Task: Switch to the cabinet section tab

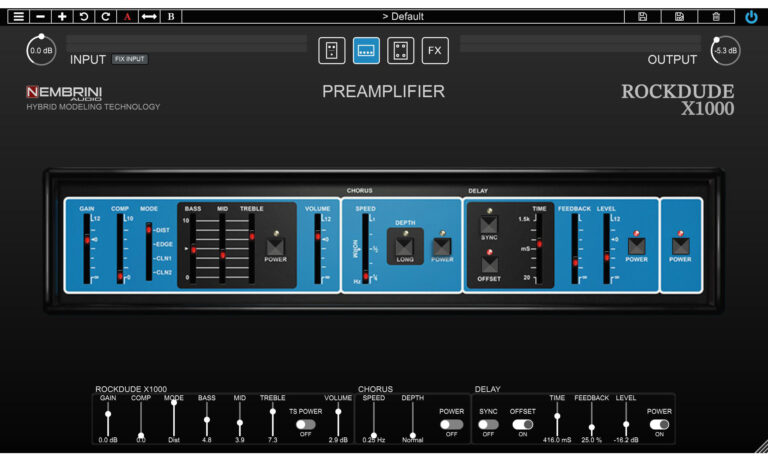Action: (x=401, y=50)
